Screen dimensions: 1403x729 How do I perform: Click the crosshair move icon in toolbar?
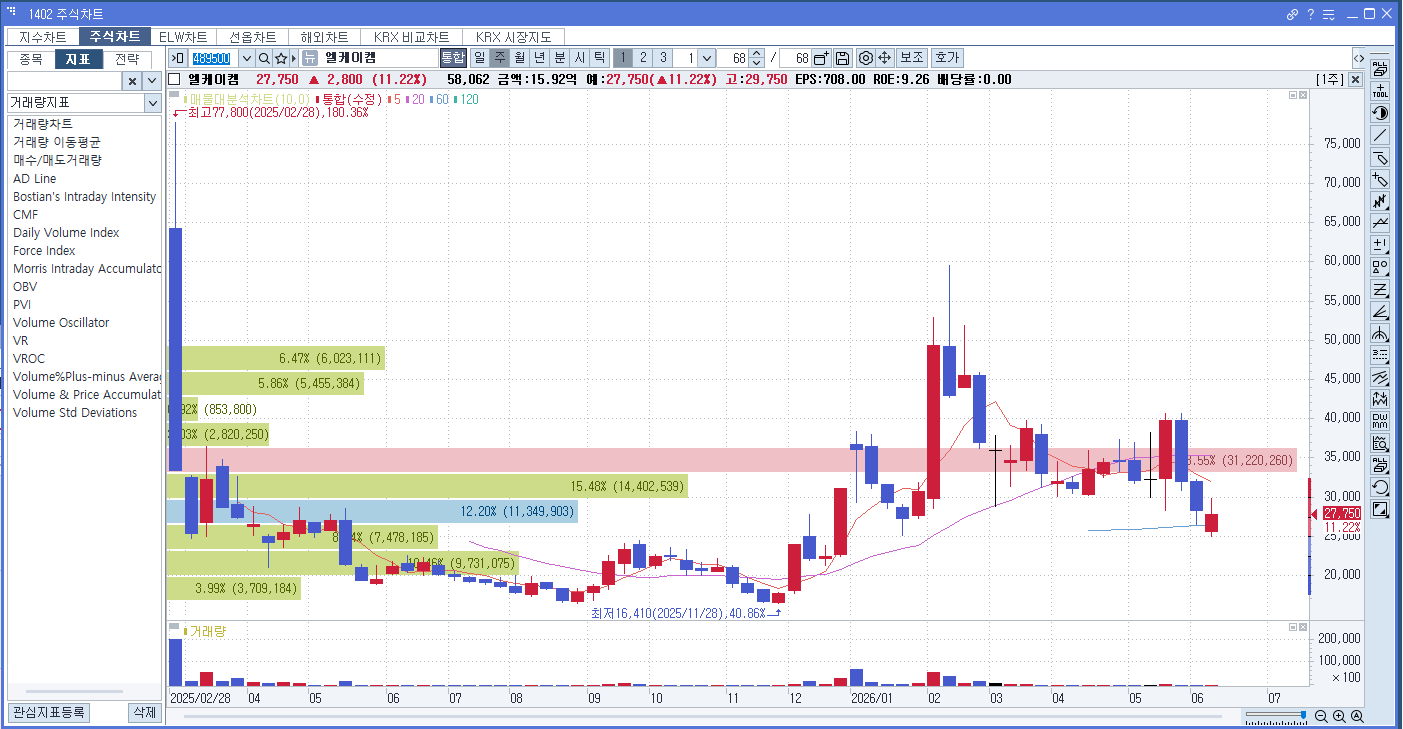tap(885, 58)
